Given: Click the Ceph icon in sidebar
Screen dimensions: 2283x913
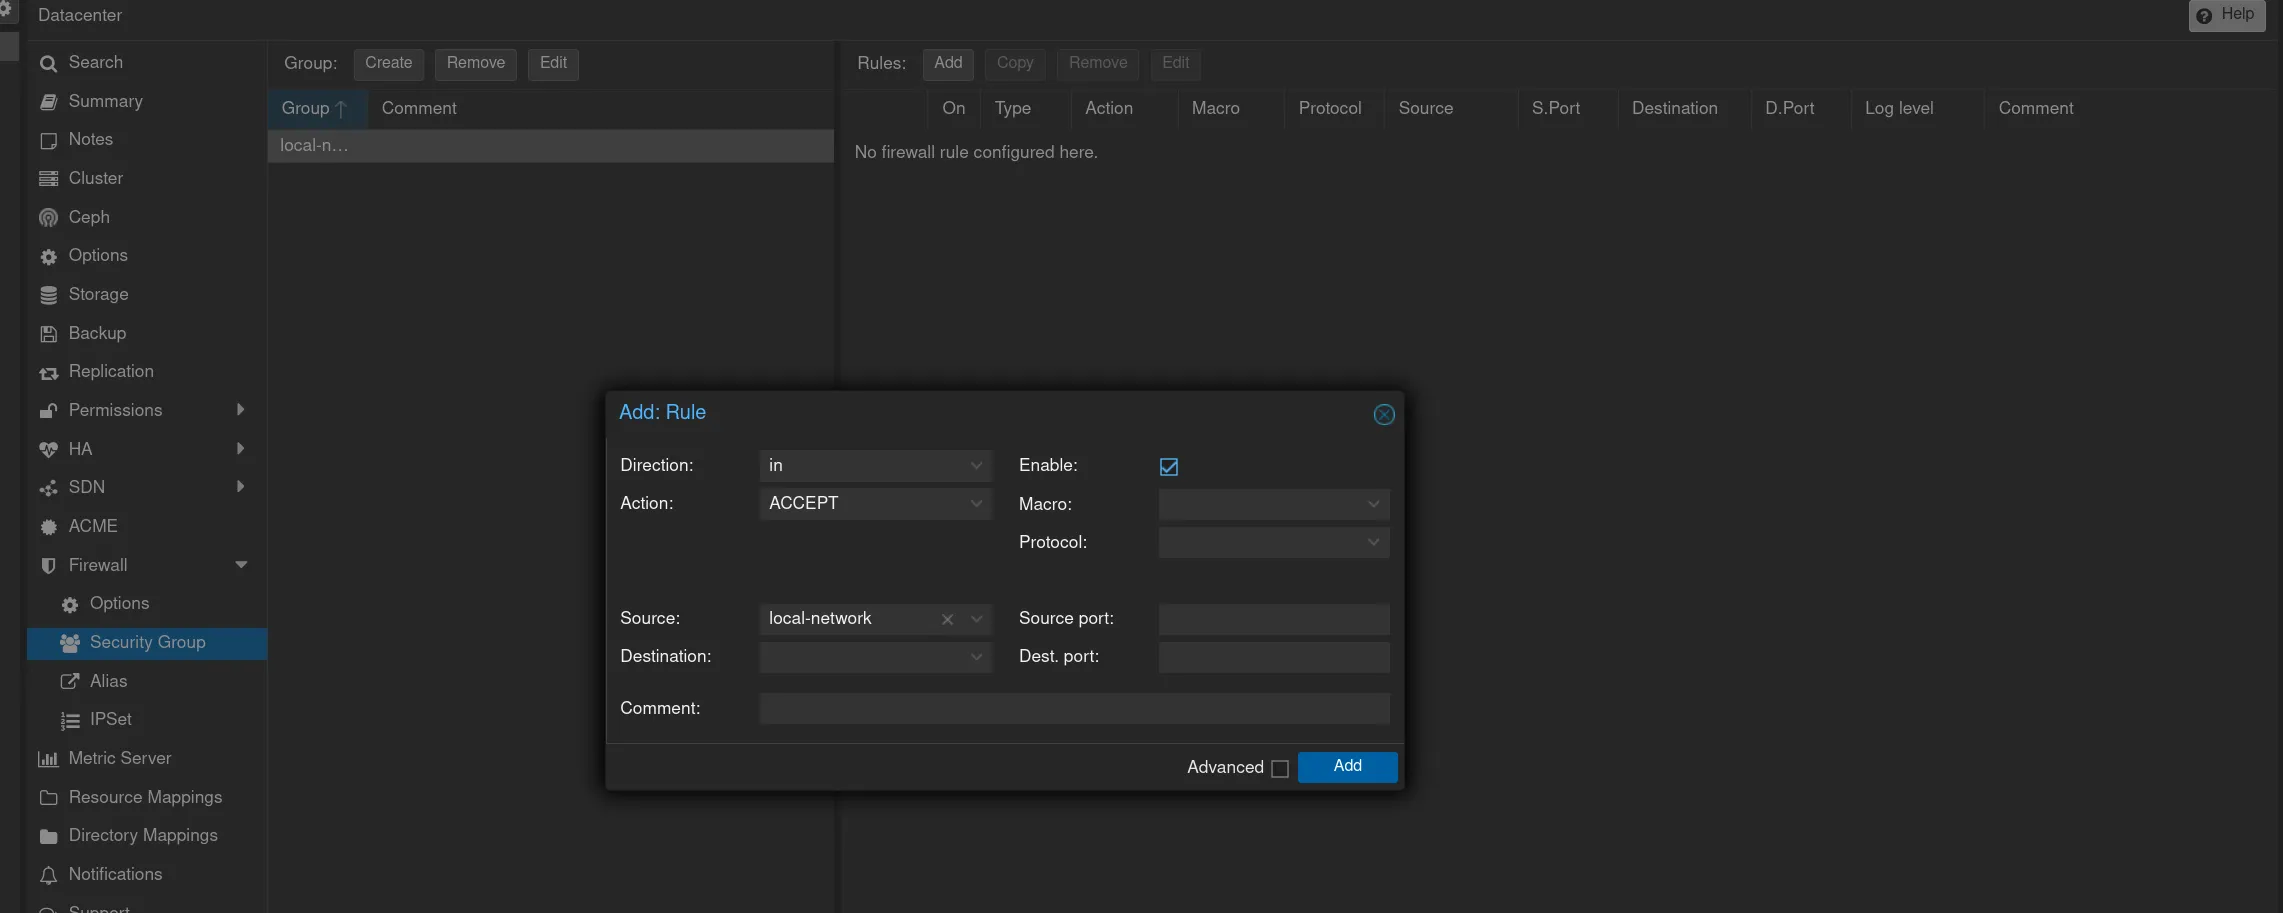Looking at the screenshot, I should tap(48, 218).
